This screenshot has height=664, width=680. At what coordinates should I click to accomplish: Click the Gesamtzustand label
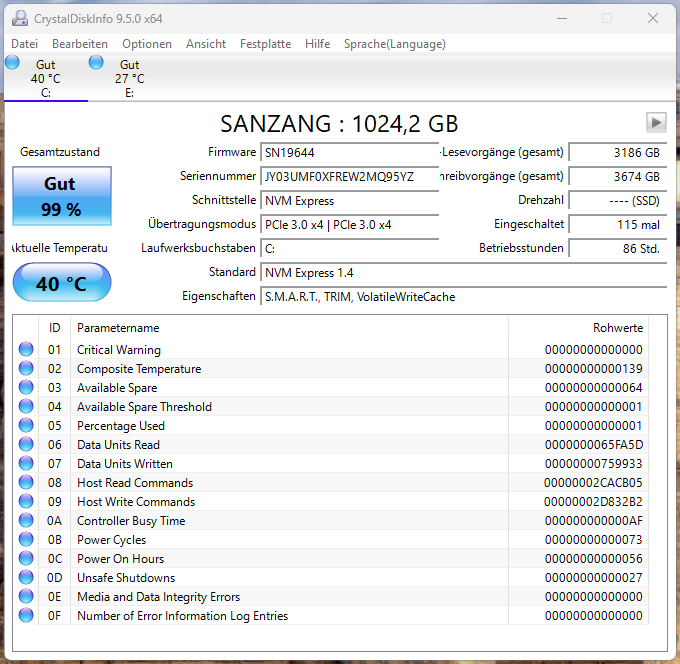(60, 152)
